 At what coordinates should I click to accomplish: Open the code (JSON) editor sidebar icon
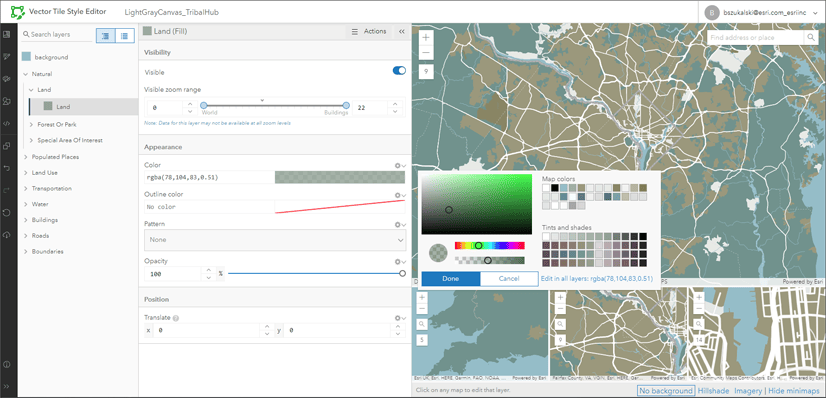pos(7,124)
